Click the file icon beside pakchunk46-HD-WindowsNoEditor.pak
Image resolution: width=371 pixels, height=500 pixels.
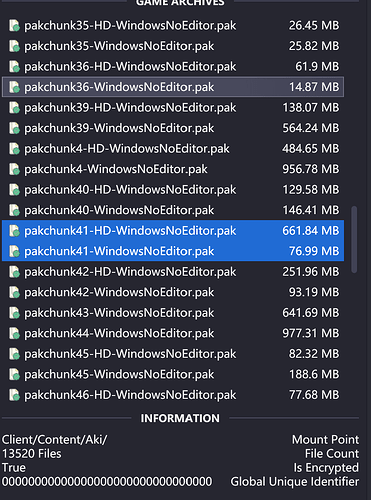pos(14,395)
